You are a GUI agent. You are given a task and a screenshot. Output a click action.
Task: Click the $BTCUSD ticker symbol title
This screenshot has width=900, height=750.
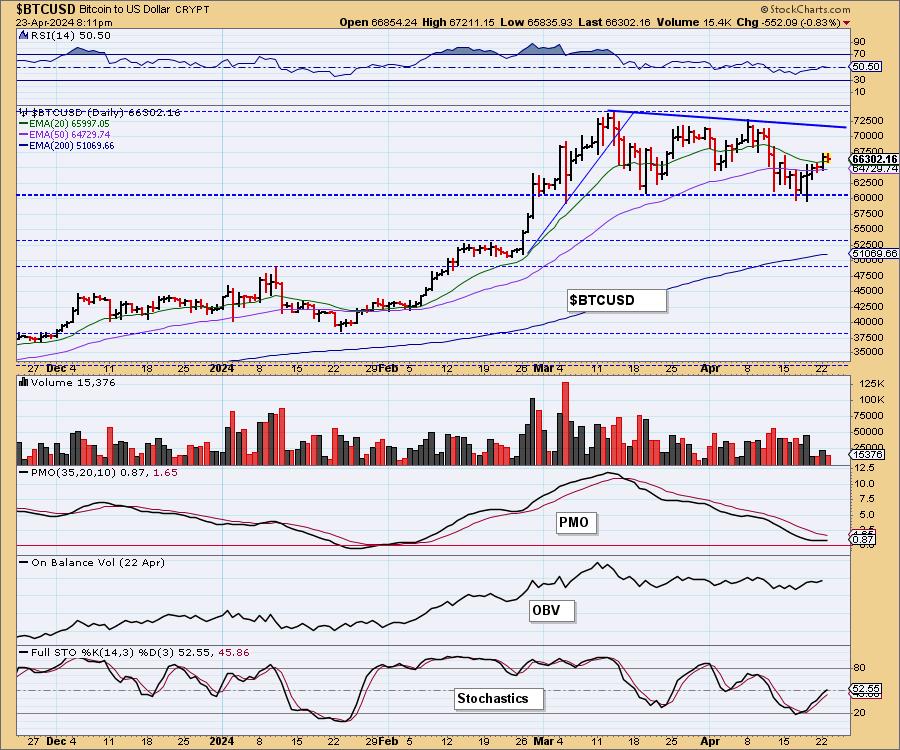pyautogui.click(x=46, y=9)
